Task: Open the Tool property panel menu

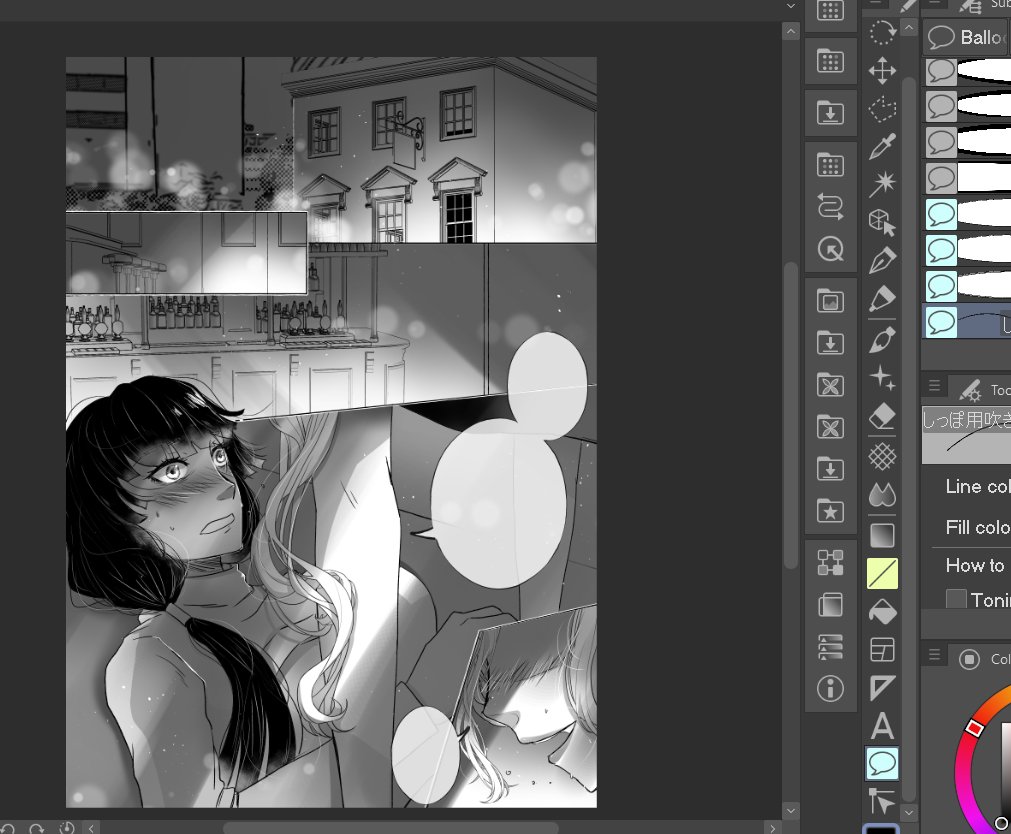Action: click(934, 386)
